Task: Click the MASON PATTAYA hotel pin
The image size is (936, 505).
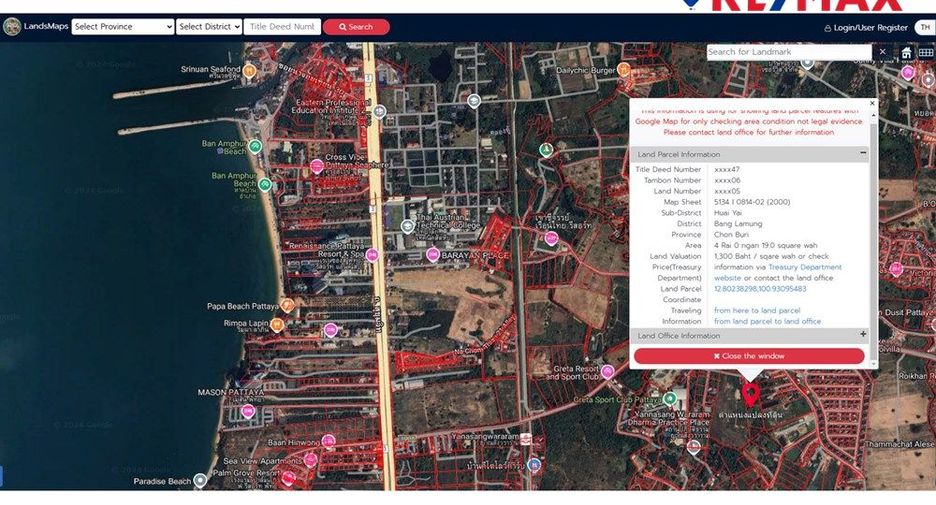Action: tap(248, 411)
